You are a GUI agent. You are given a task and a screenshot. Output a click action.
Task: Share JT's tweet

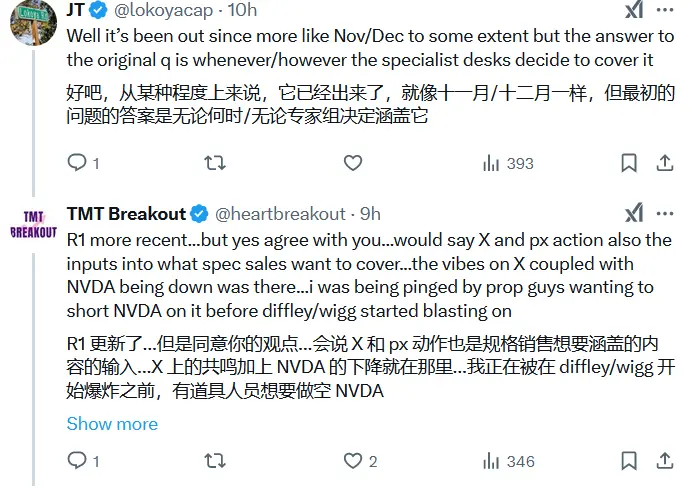(x=664, y=162)
